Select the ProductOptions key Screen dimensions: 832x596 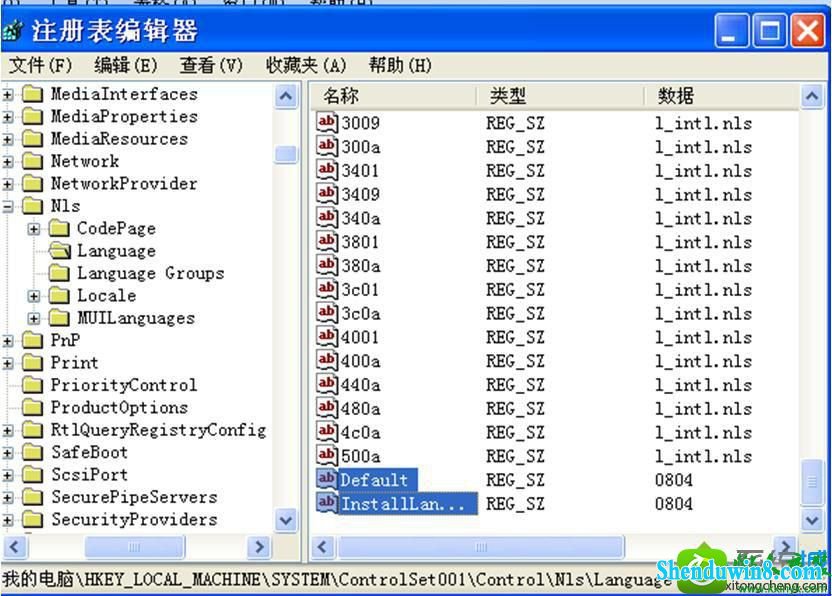[119, 408]
